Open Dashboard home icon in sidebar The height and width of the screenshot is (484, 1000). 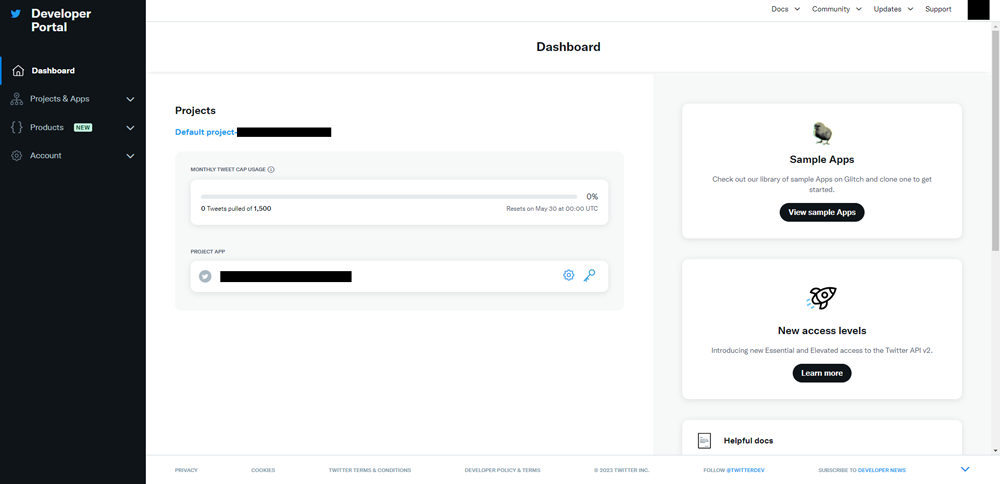coord(18,71)
